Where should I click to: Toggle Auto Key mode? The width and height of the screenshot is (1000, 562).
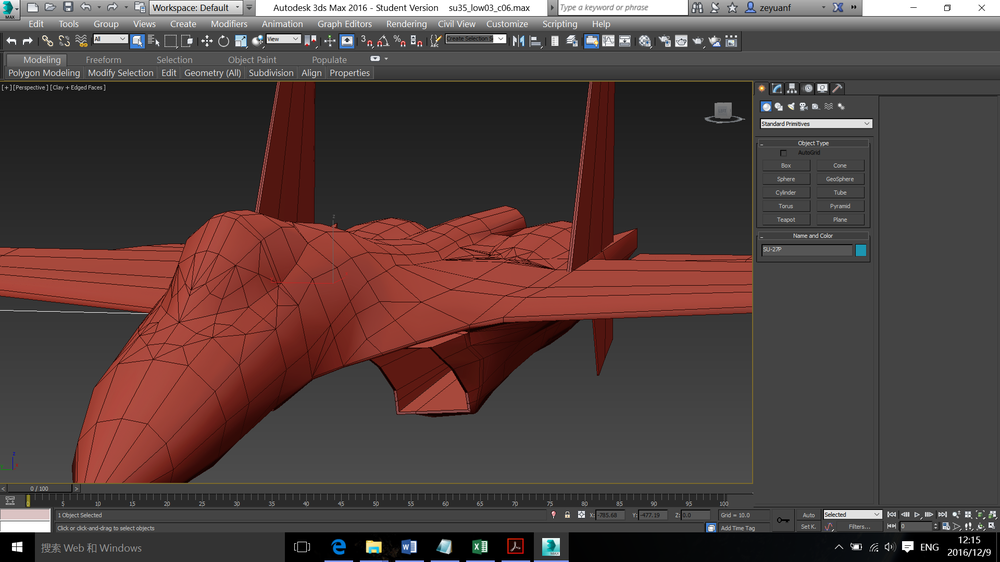809,515
